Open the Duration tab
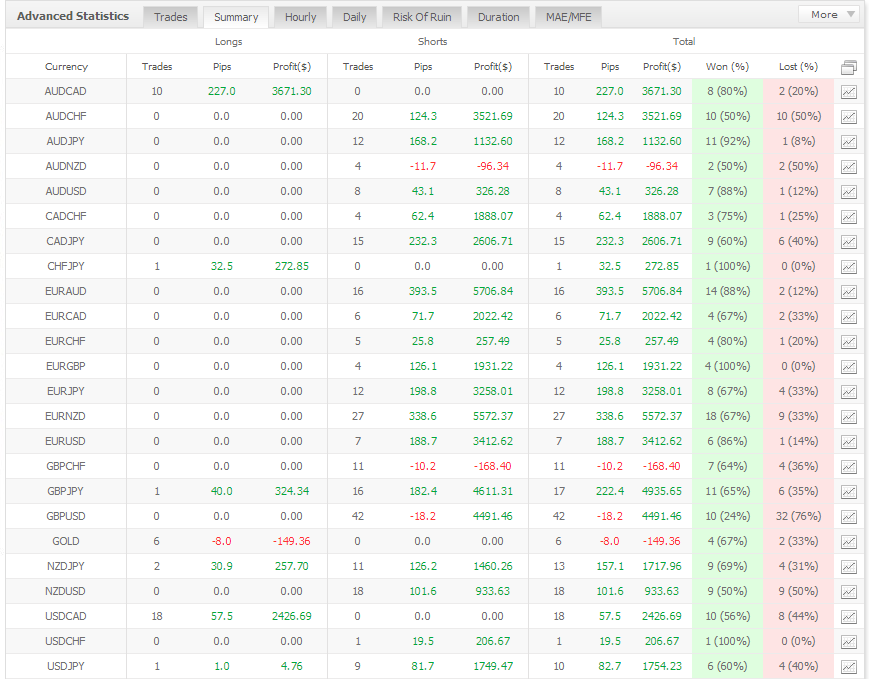Viewport: 869px width, 679px height. coord(499,17)
